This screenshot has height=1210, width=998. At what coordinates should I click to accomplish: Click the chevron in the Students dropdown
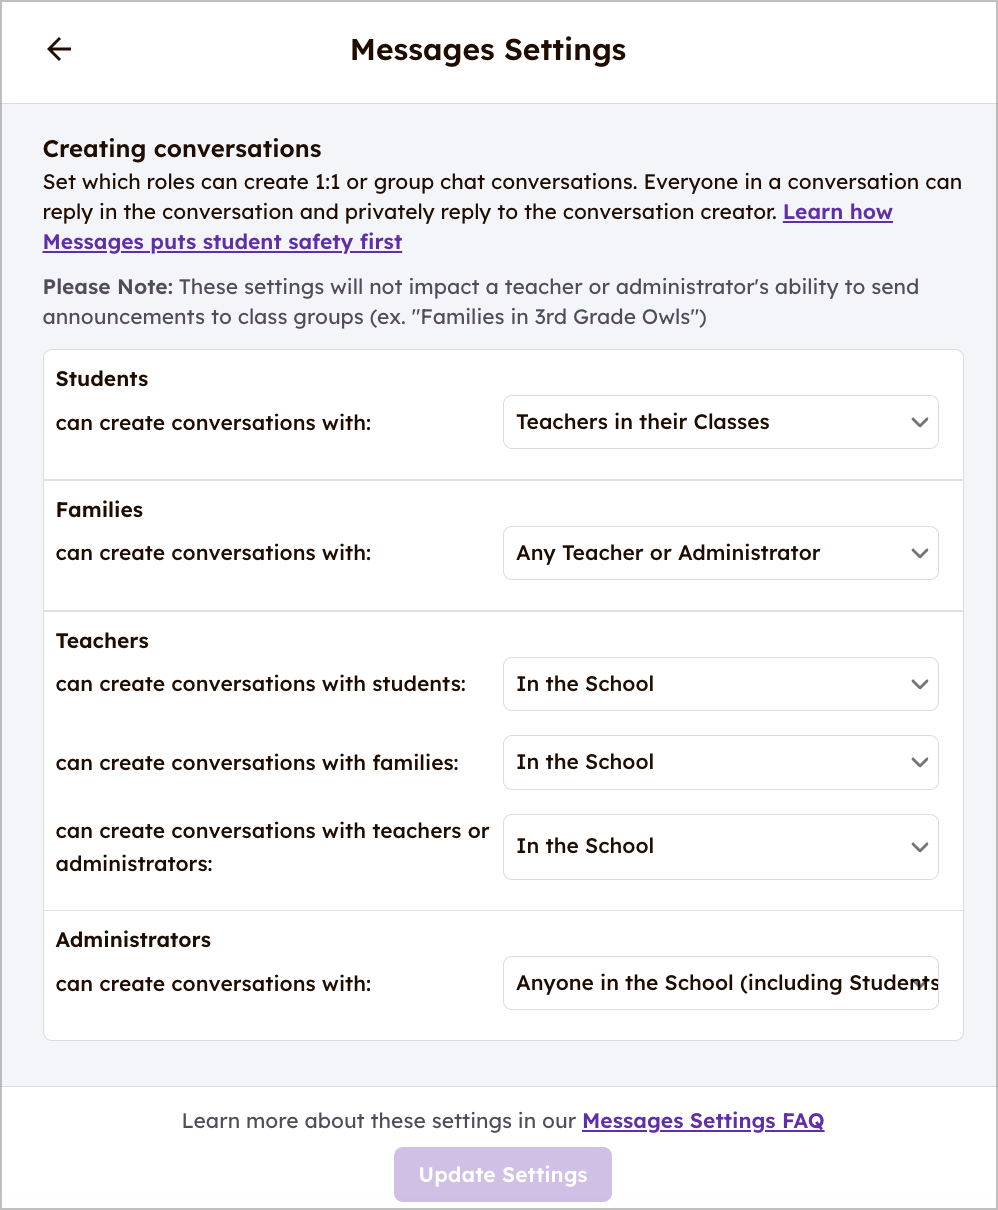pyautogui.click(x=920, y=422)
